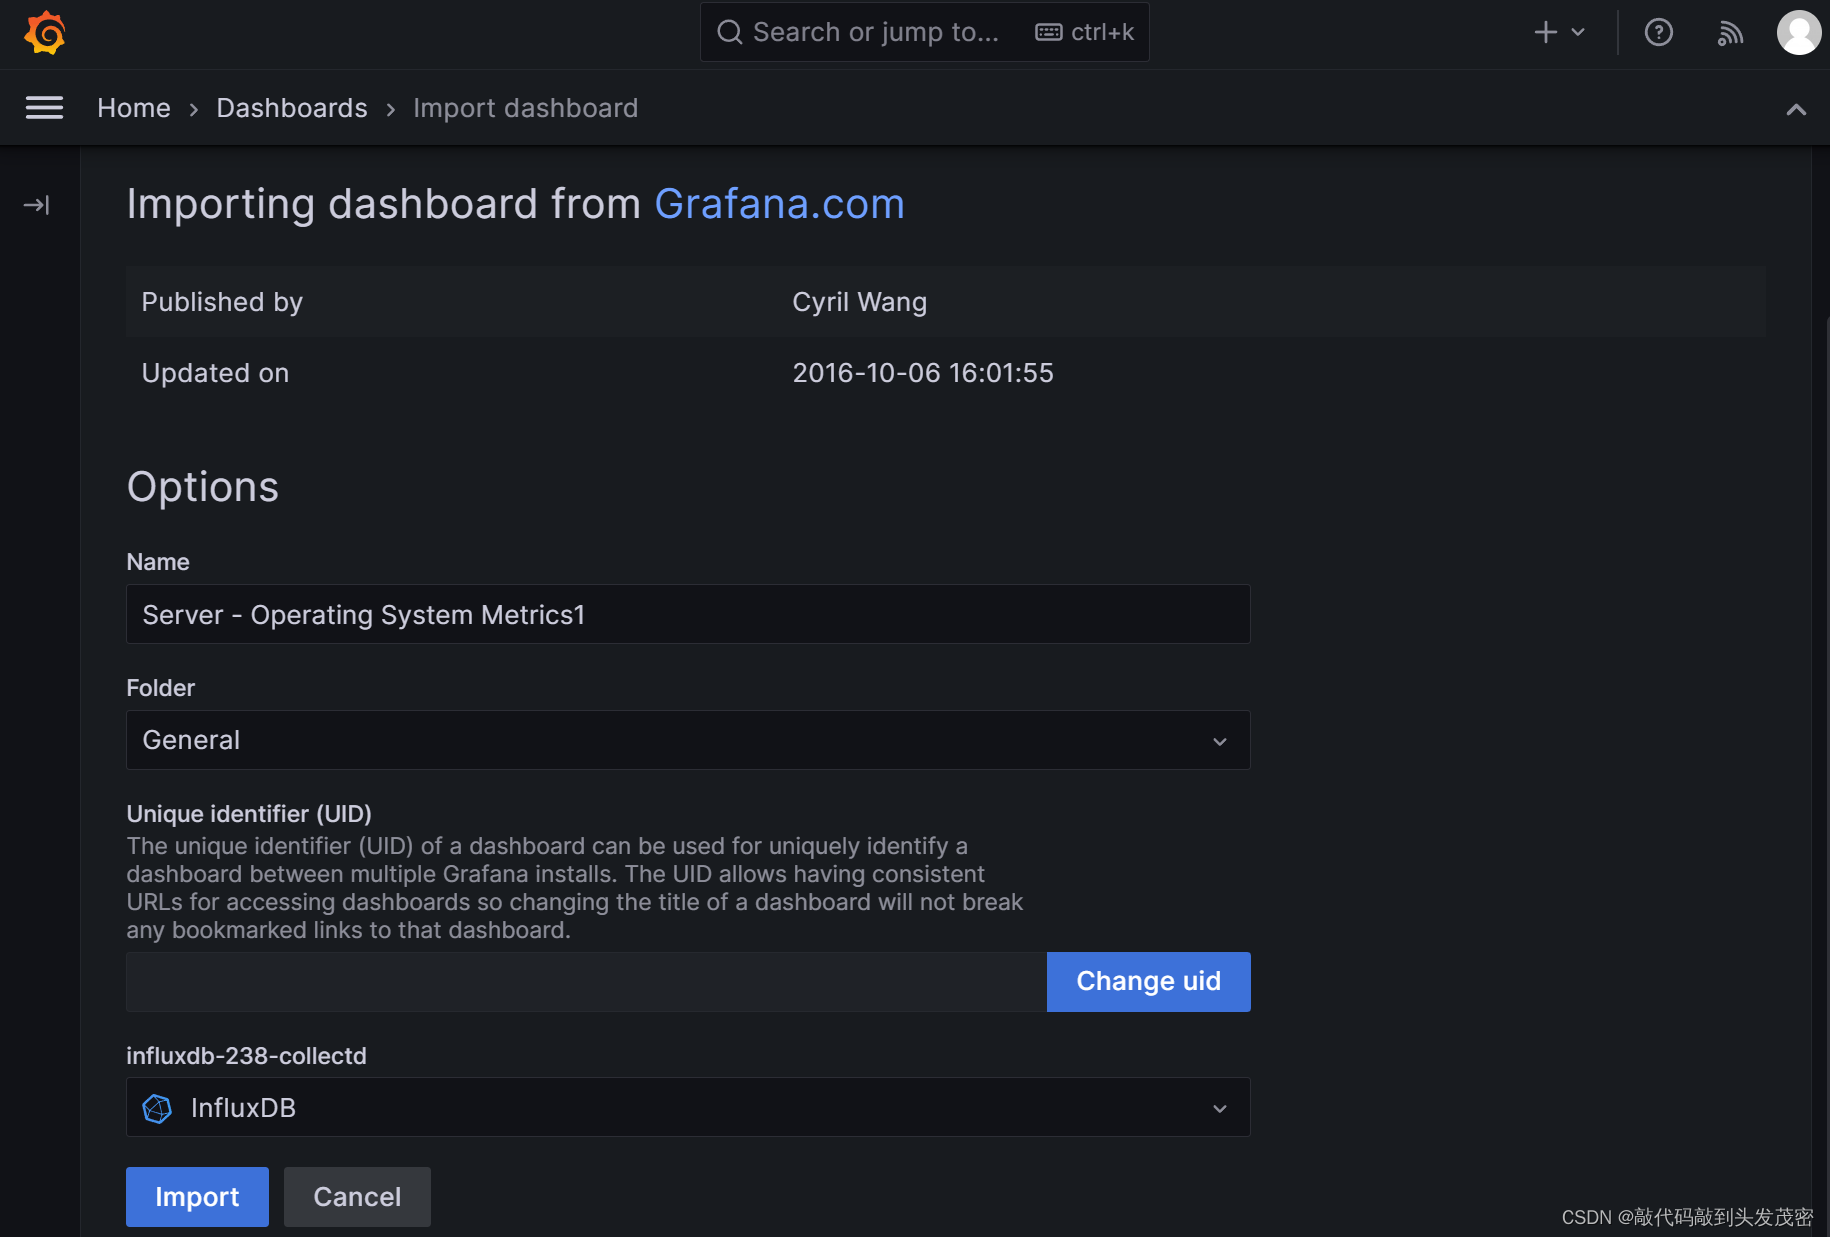The image size is (1830, 1237).
Task: Collapse the top search bar with chevron-up
Action: pyautogui.click(x=1796, y=109)
